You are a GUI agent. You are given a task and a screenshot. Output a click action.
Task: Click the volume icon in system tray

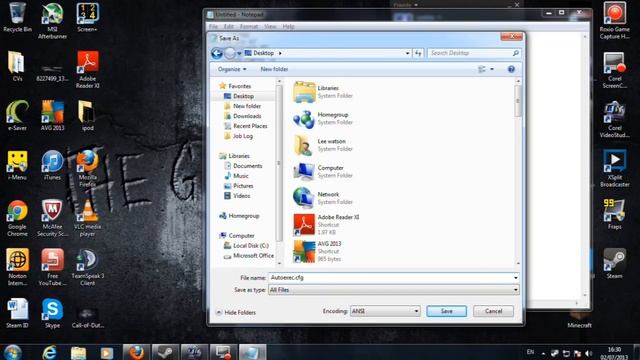click(x=588, y=353)
